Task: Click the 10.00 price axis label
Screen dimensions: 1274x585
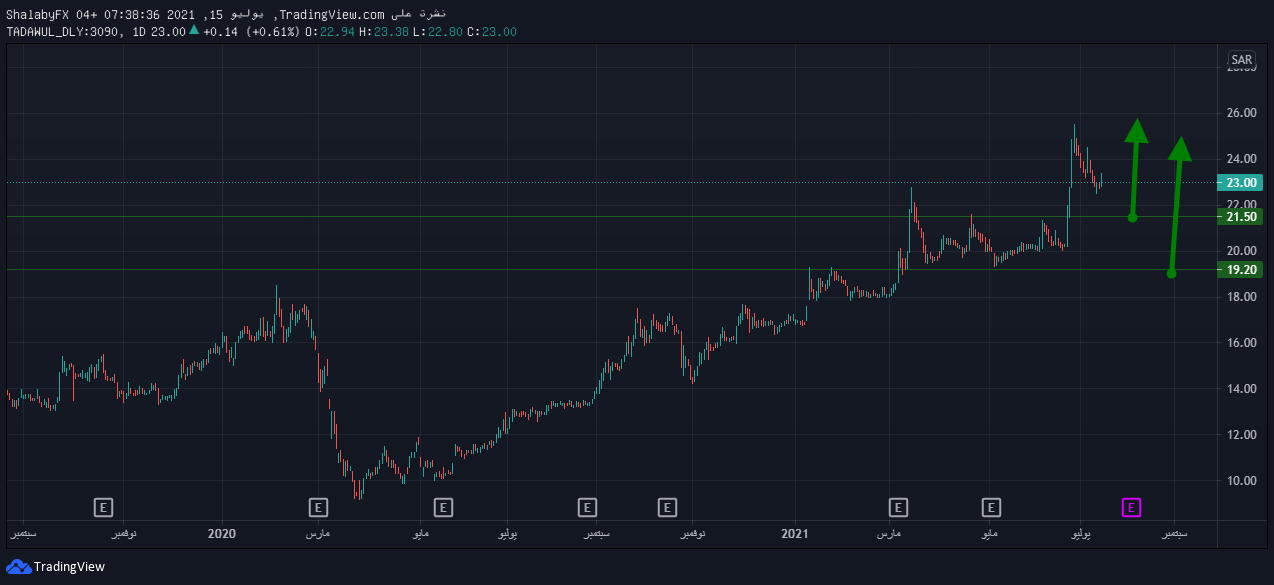Action: click(x=1241, y=481)
